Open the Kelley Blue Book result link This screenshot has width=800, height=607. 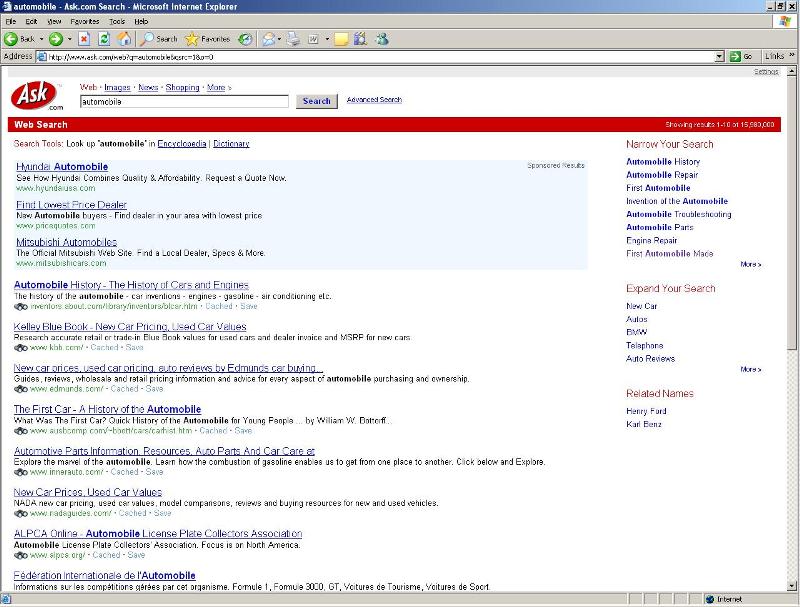130,327
